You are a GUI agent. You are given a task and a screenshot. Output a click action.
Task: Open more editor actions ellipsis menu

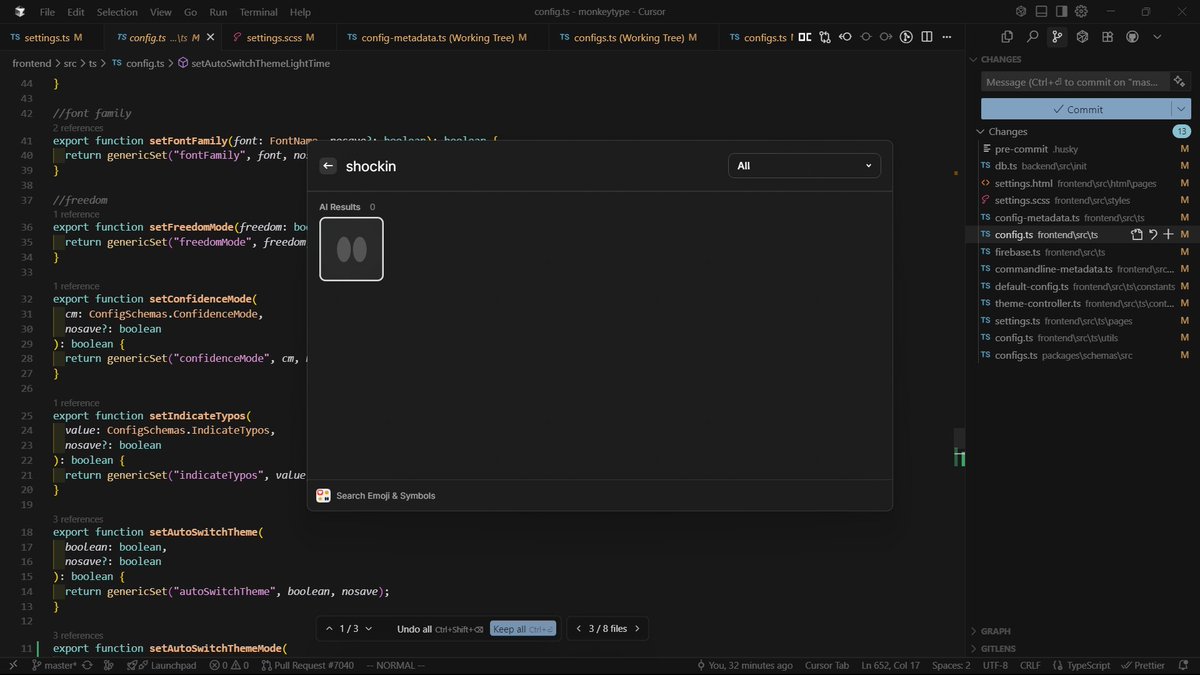tap(947, 37)
